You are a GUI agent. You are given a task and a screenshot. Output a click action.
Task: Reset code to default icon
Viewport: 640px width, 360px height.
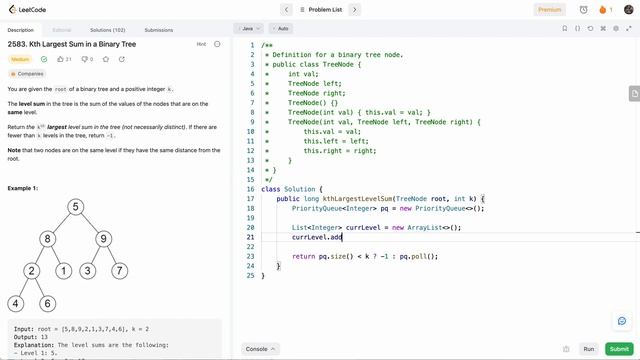point(590,28)
